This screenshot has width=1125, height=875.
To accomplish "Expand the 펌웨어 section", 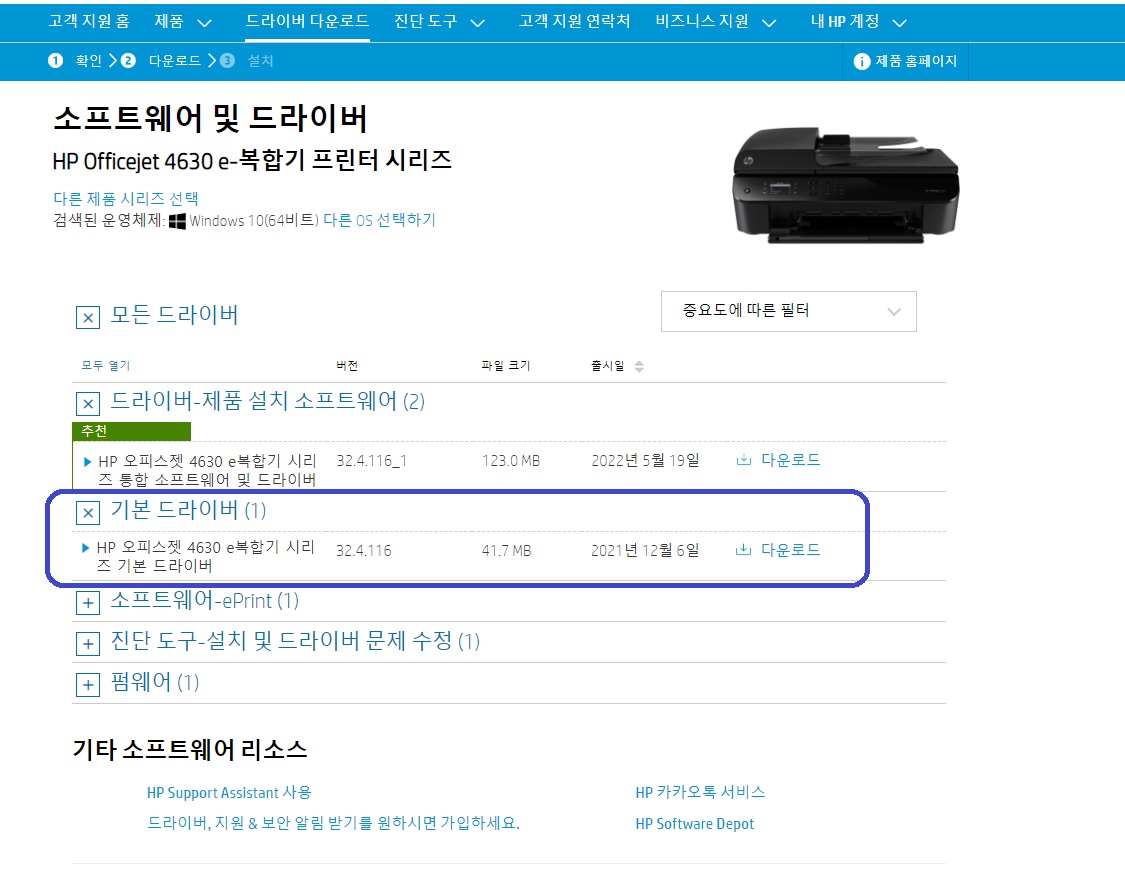I will click(x=87, y=683).
